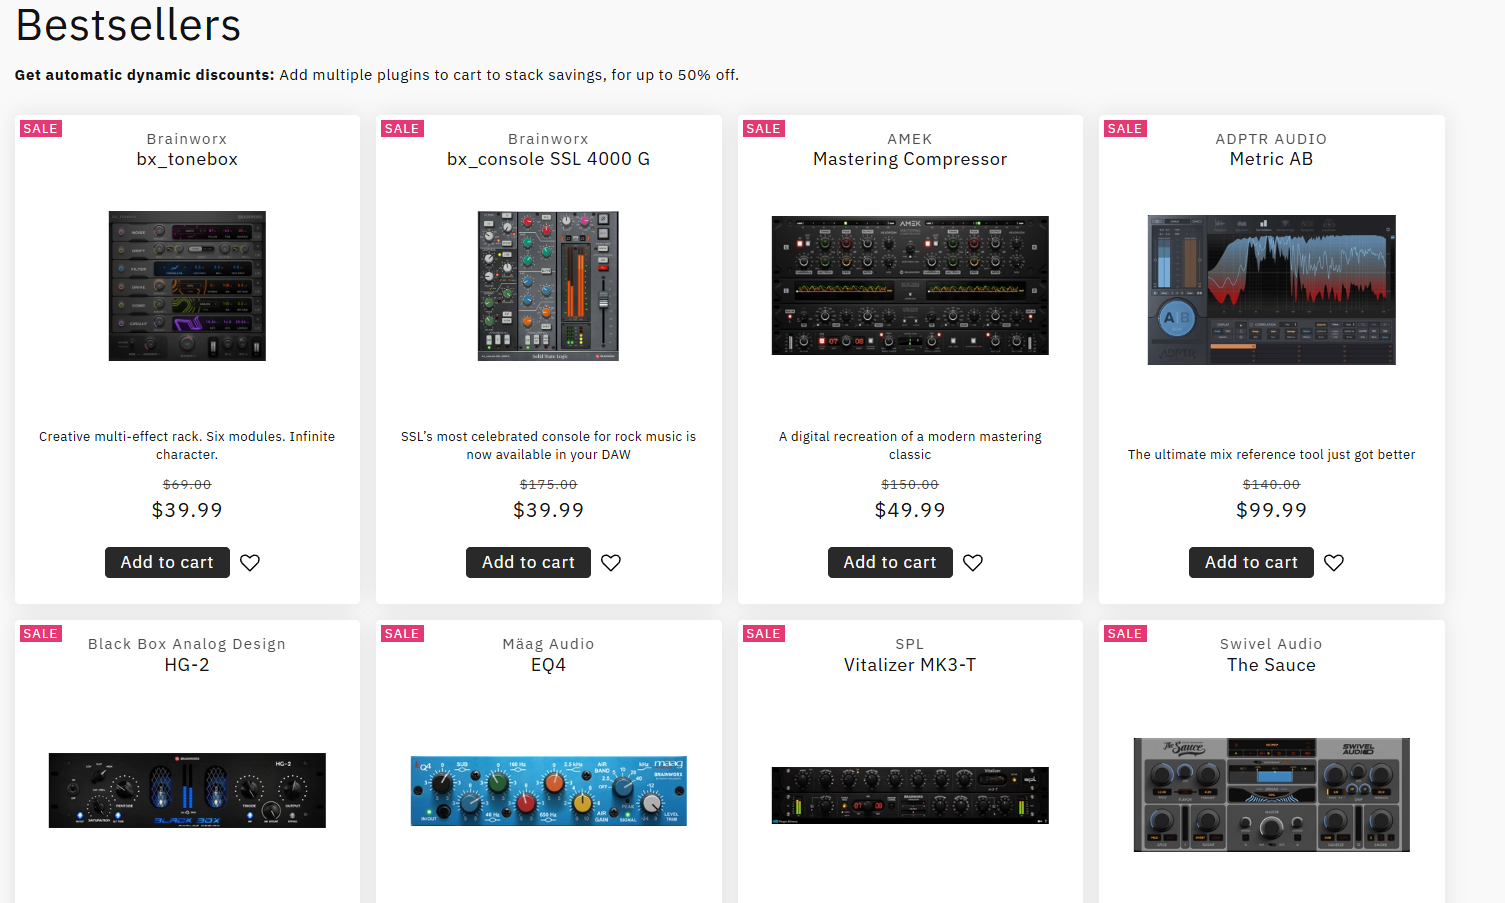Toggle the wishlist heart for bx_console SSL 4000 G

(611, 562)
